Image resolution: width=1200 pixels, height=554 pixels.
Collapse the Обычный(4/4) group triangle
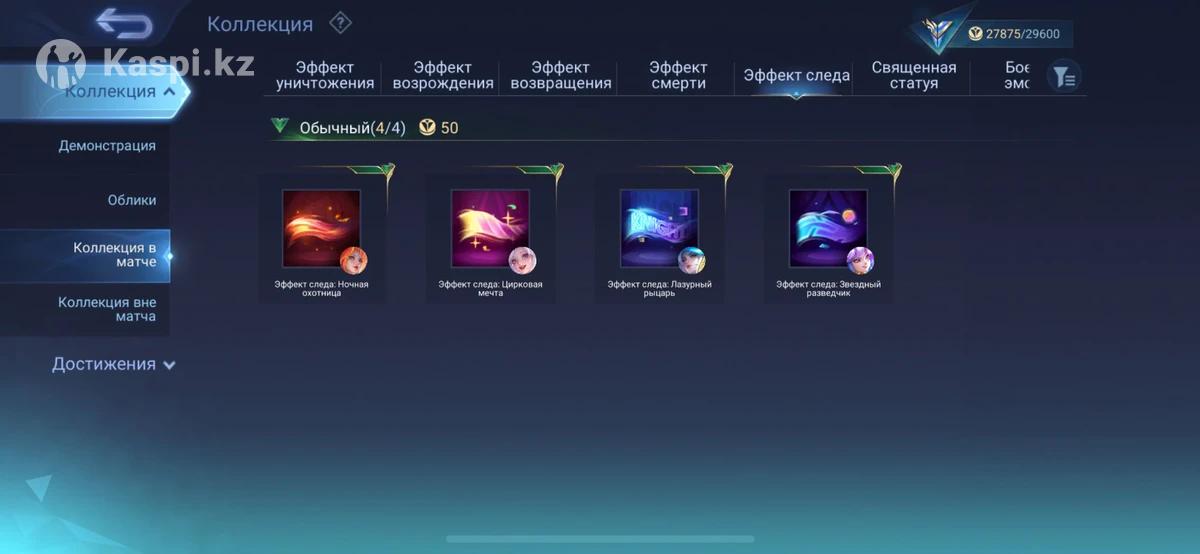279,127
